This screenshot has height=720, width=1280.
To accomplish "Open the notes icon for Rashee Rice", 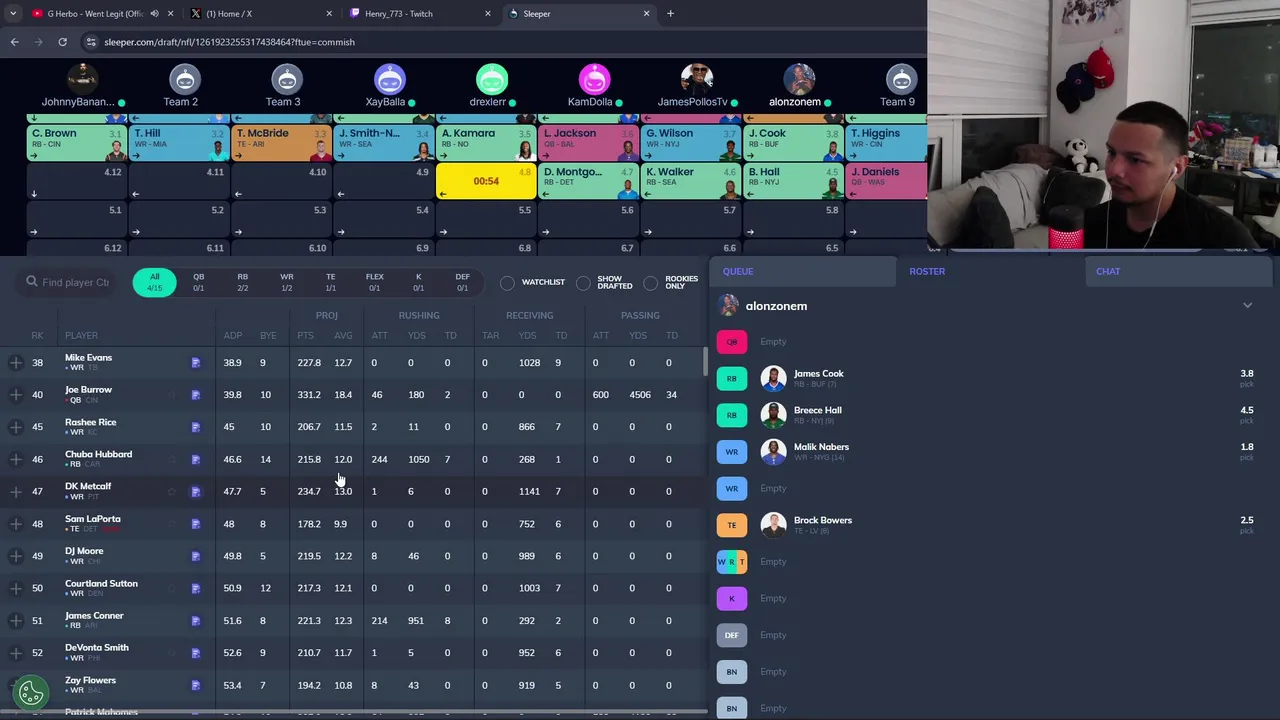I will point(196,427).
